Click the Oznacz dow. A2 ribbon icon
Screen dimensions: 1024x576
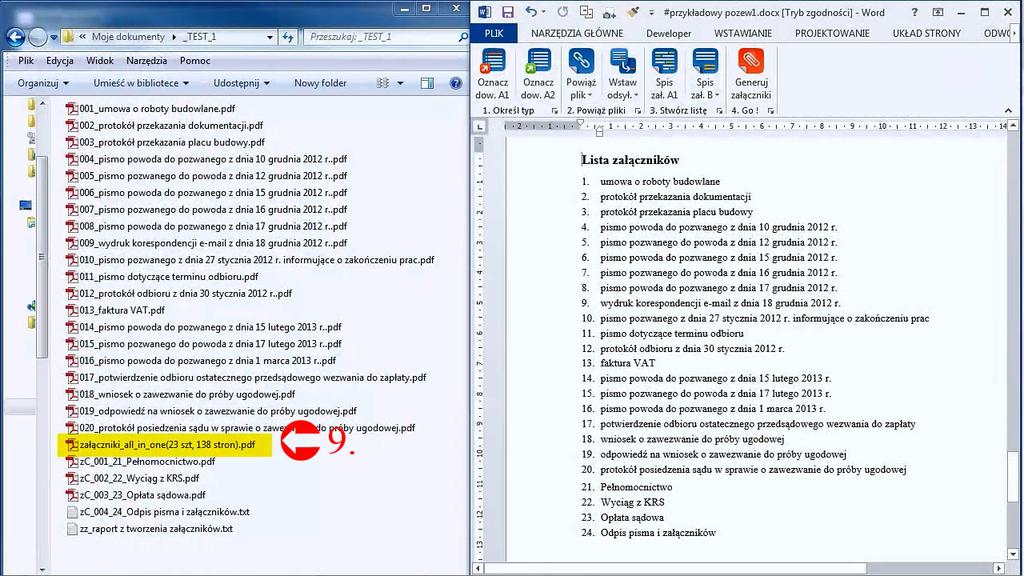tap(538, 61)
